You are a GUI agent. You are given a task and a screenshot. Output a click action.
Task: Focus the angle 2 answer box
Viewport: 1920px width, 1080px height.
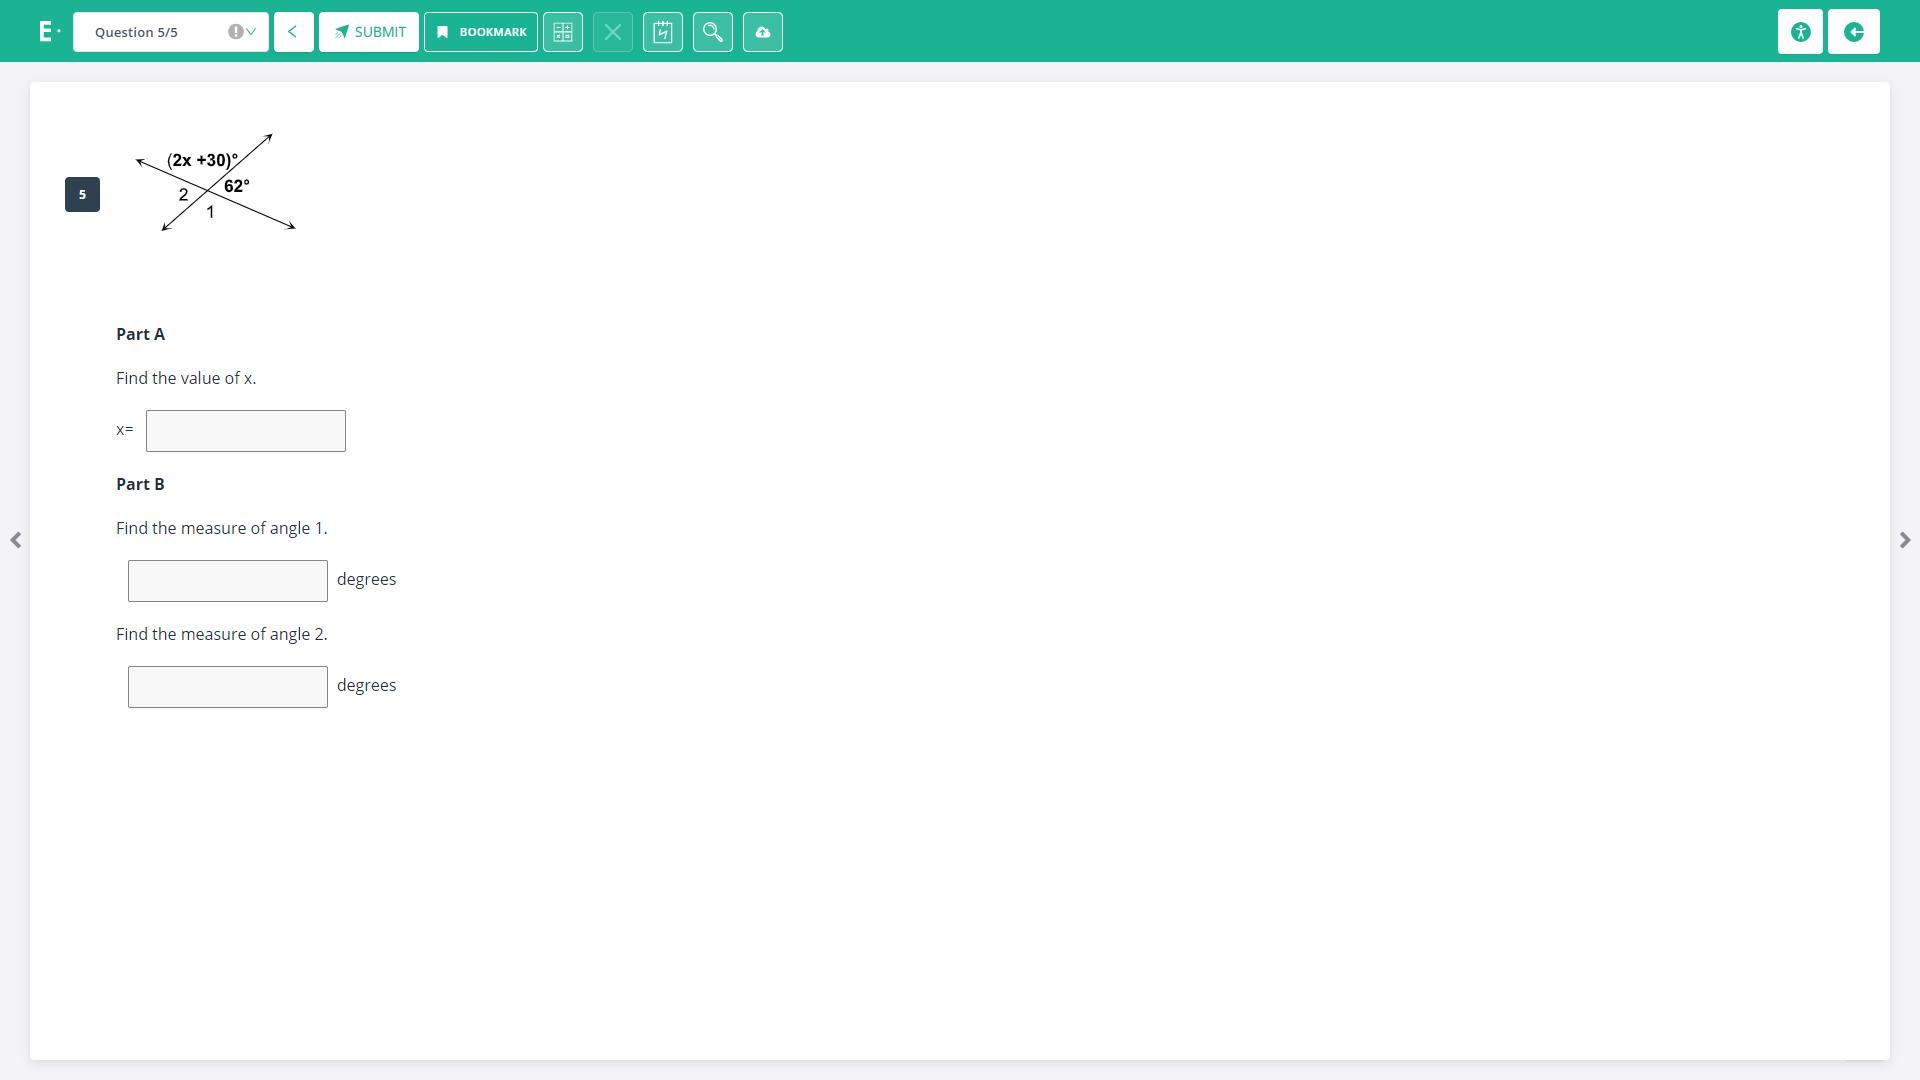[228, 687]
